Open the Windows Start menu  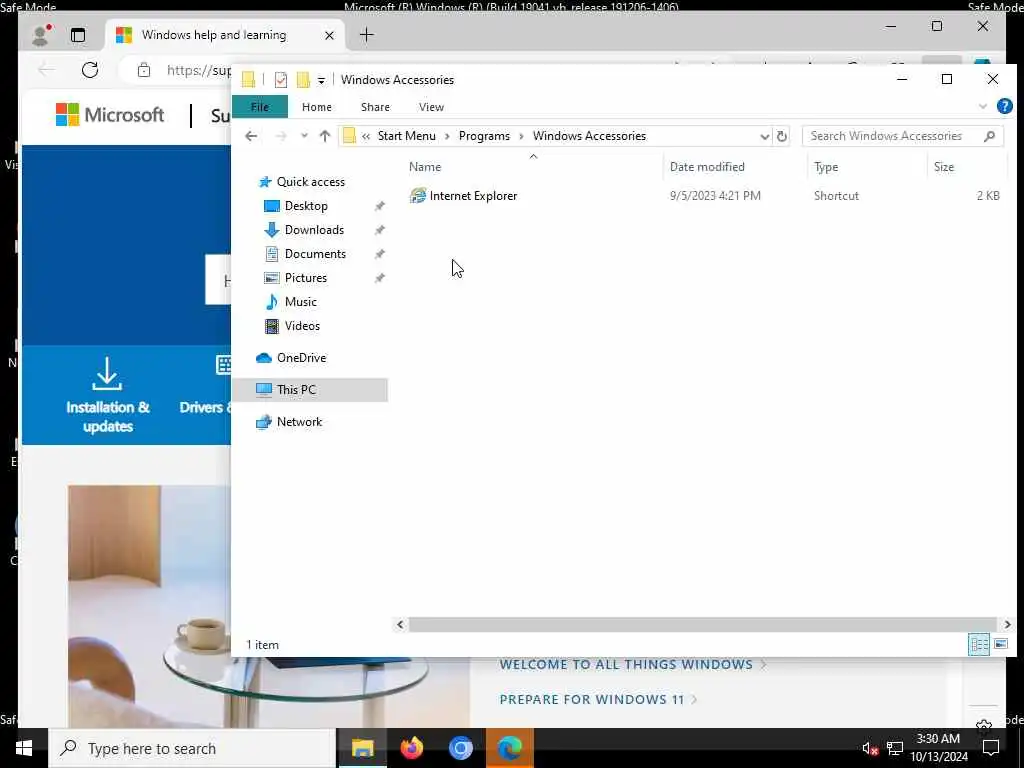tap(24, 748)
